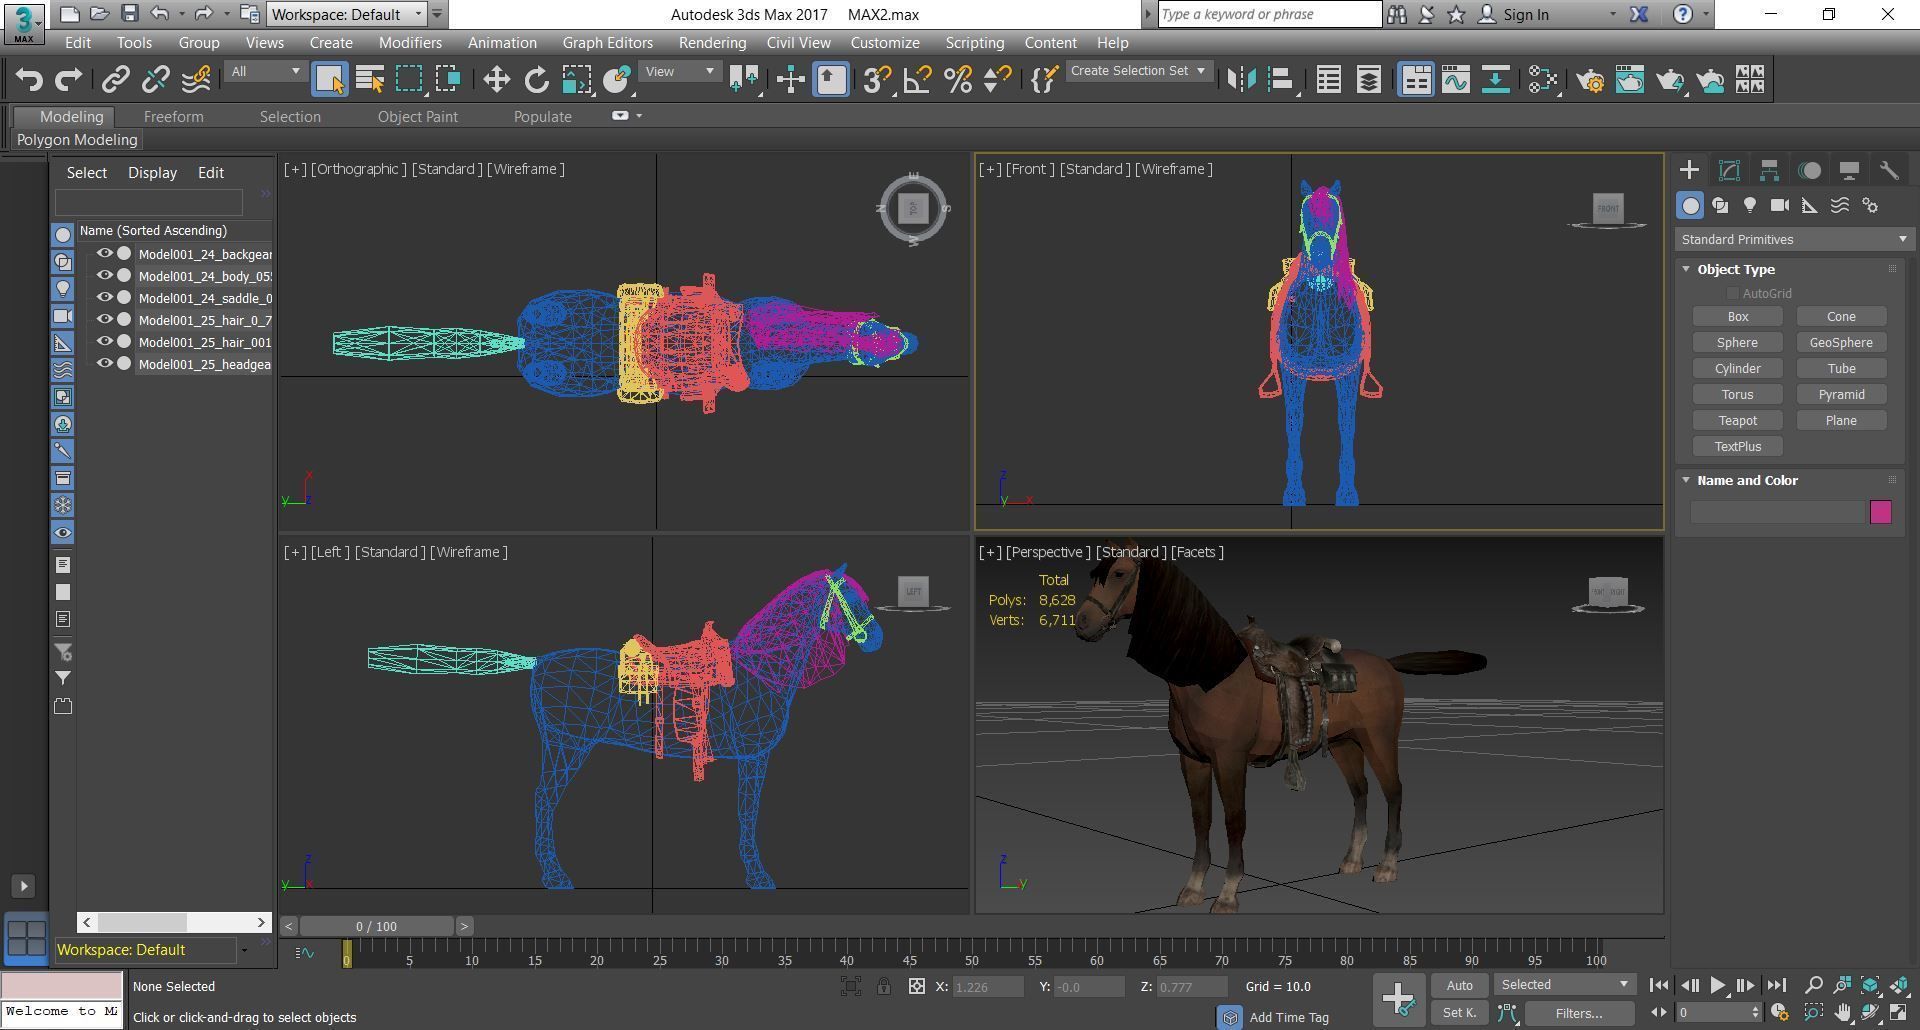Switch to the Modify command panel
The image size is (1920, 1030).
tap(1729, 170)
